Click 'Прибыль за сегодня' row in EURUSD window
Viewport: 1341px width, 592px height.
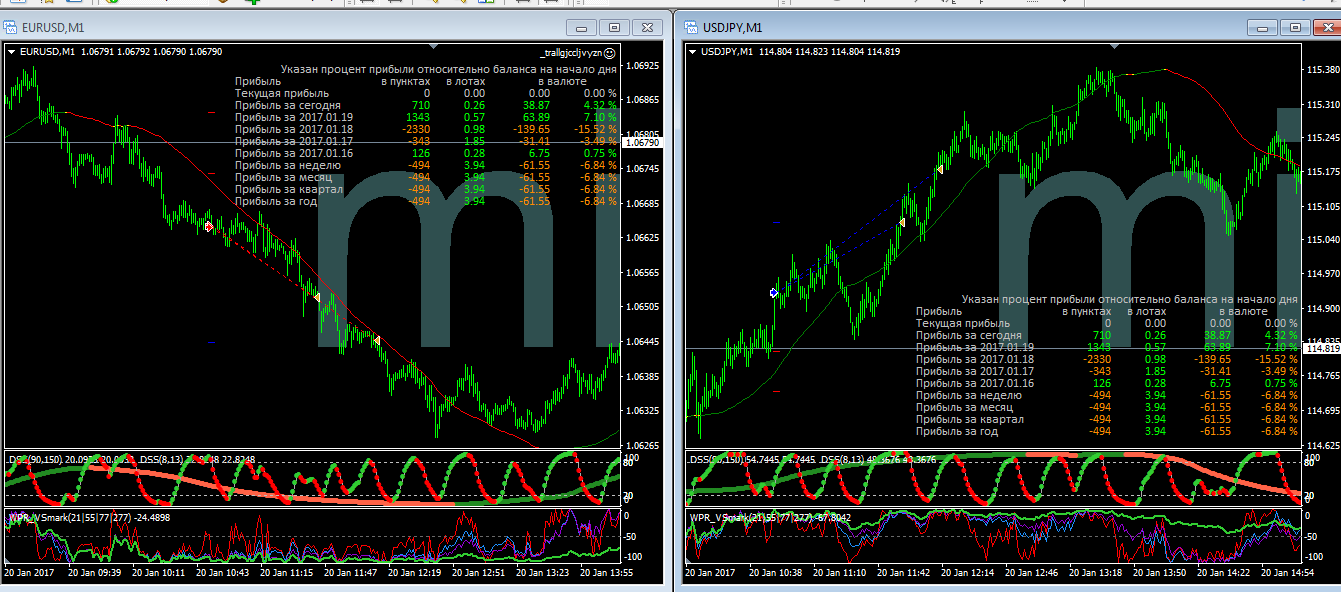click(x=426, y=105)
